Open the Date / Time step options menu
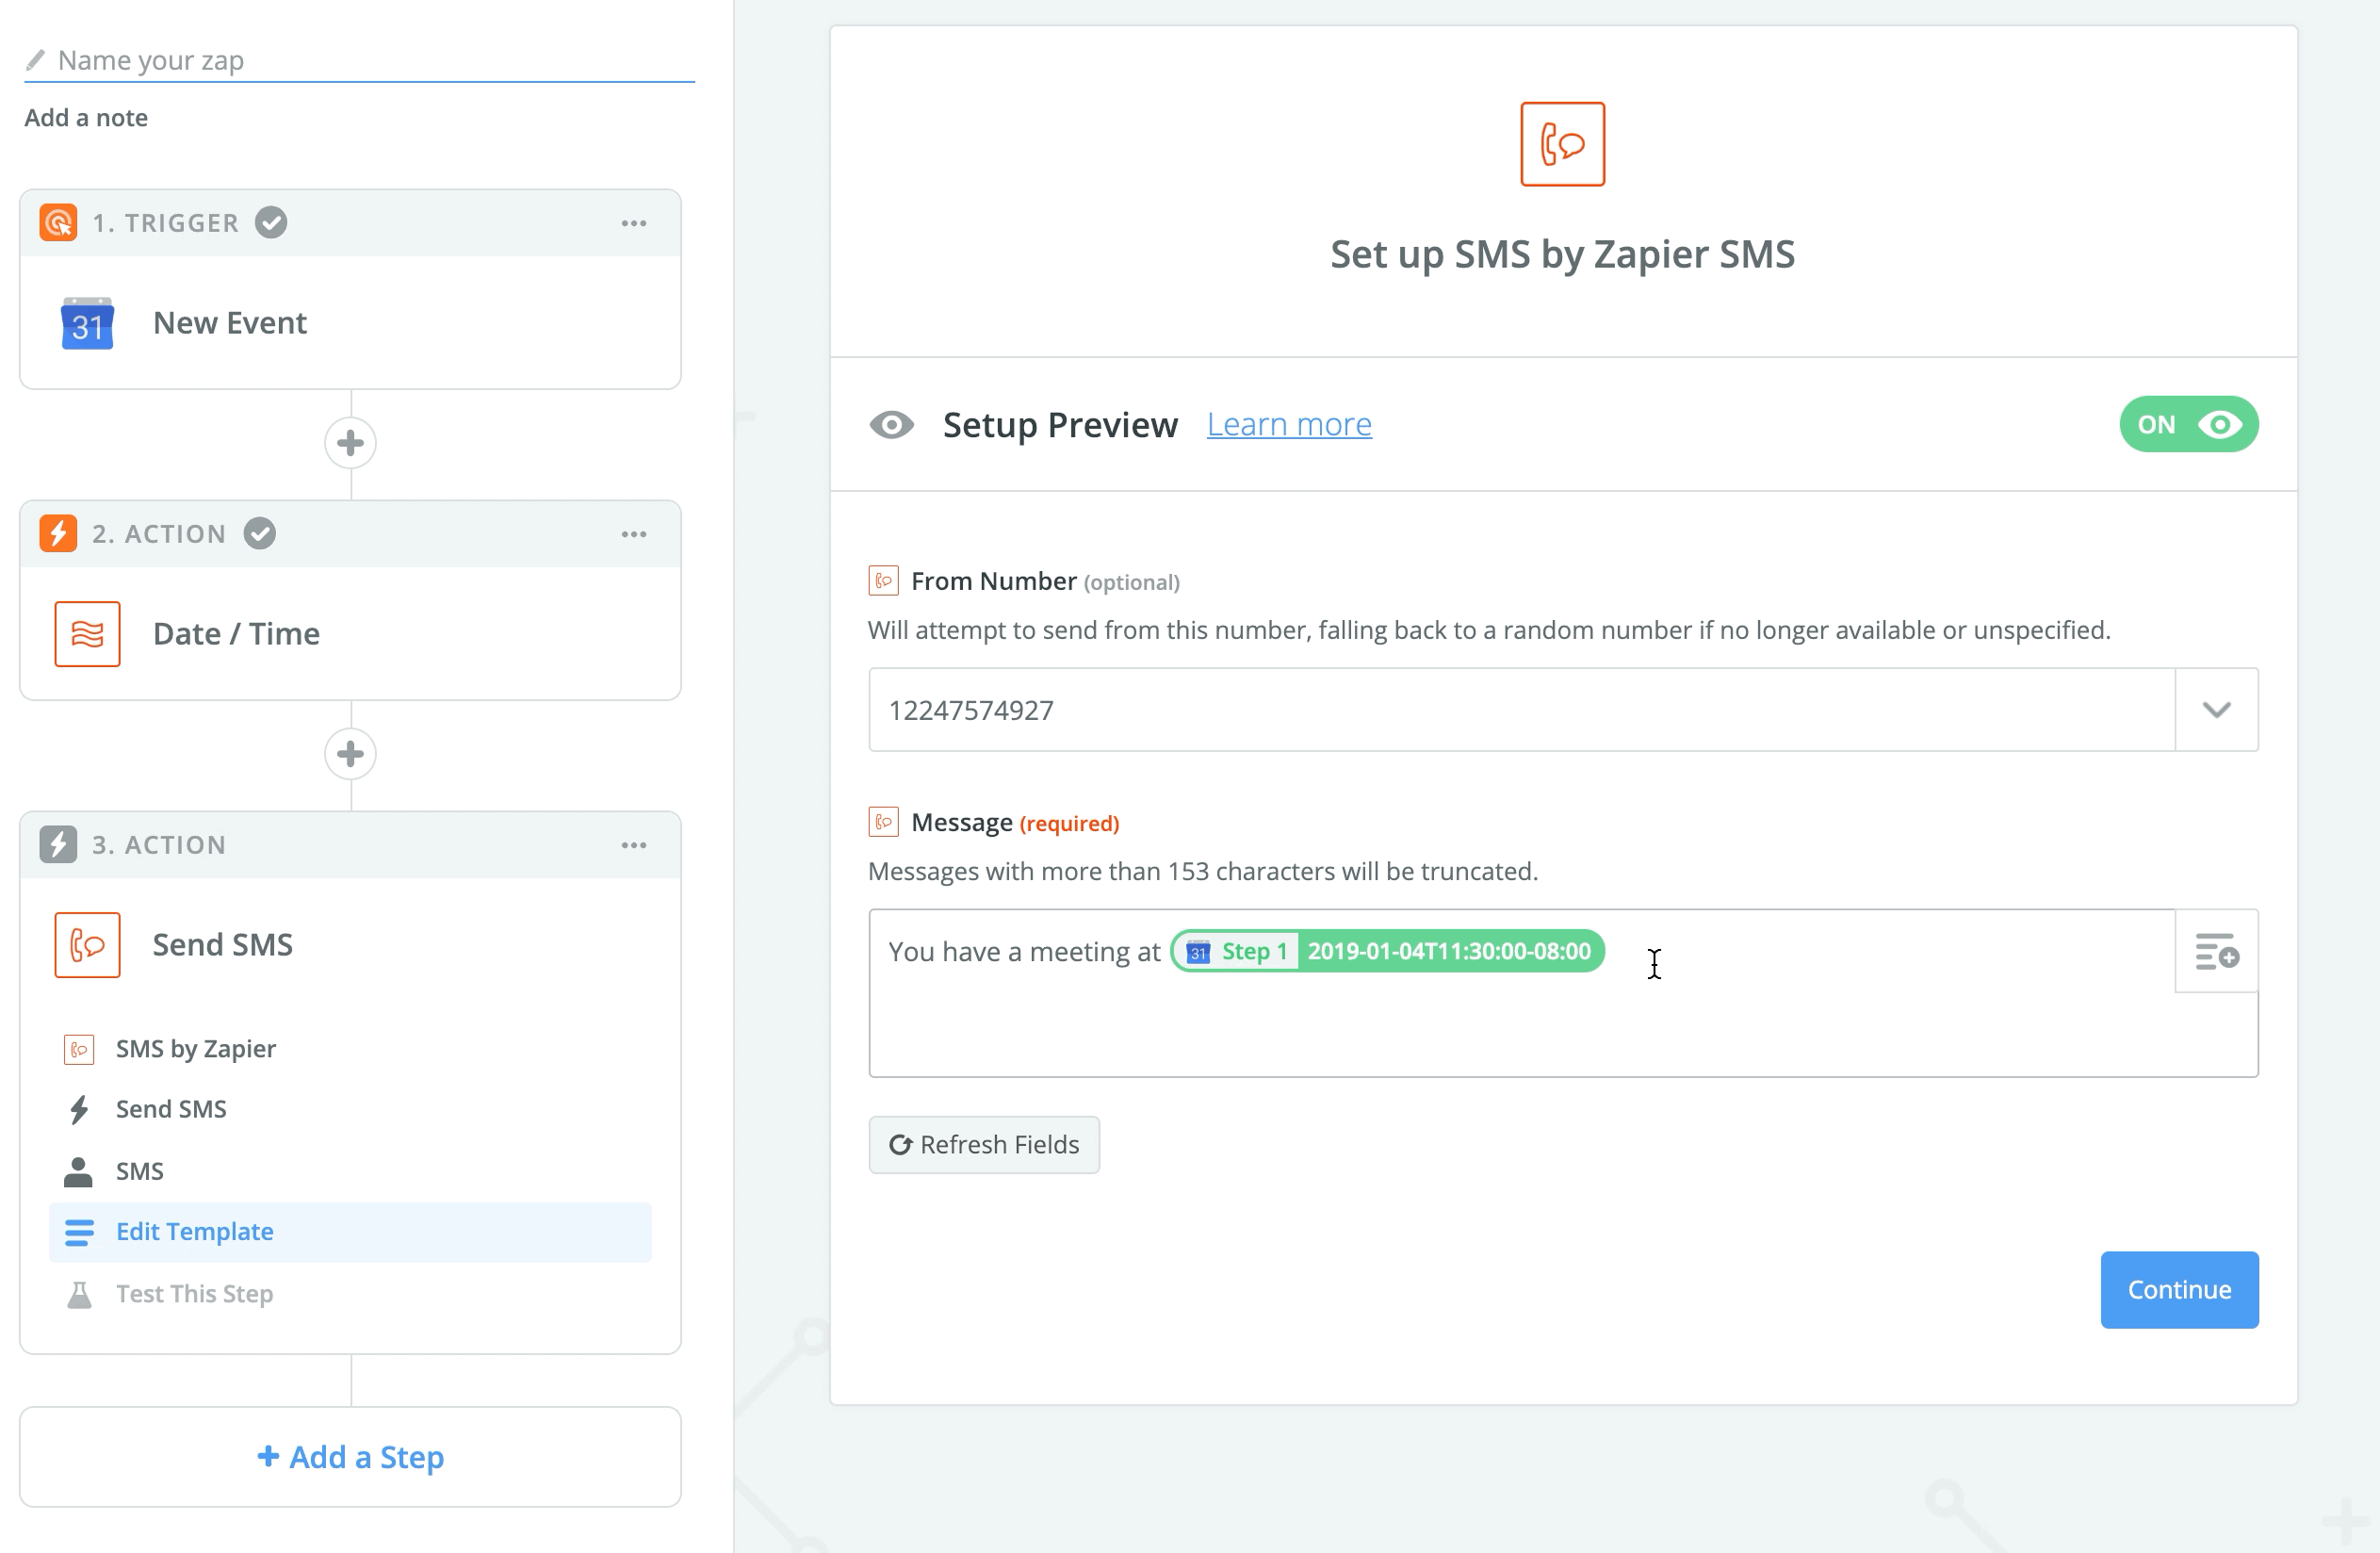Viewport: 2380px width, 1553px height. pyautogui.click(x=634, y=534)
